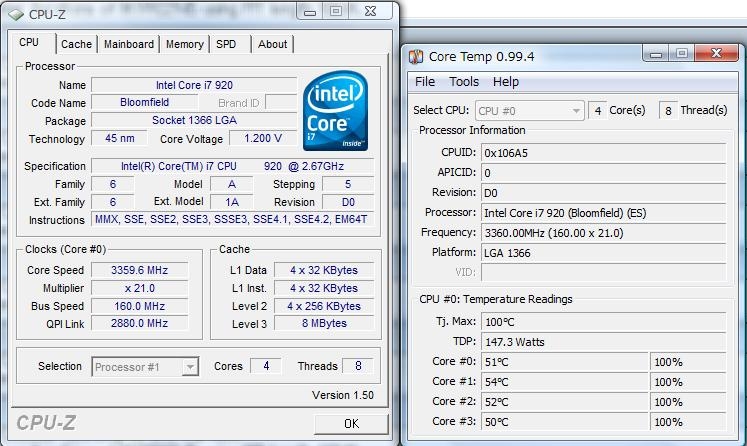Minimize the Core Temp window
The height and width of the screenshot is (446, 747).
click(656, 53)
